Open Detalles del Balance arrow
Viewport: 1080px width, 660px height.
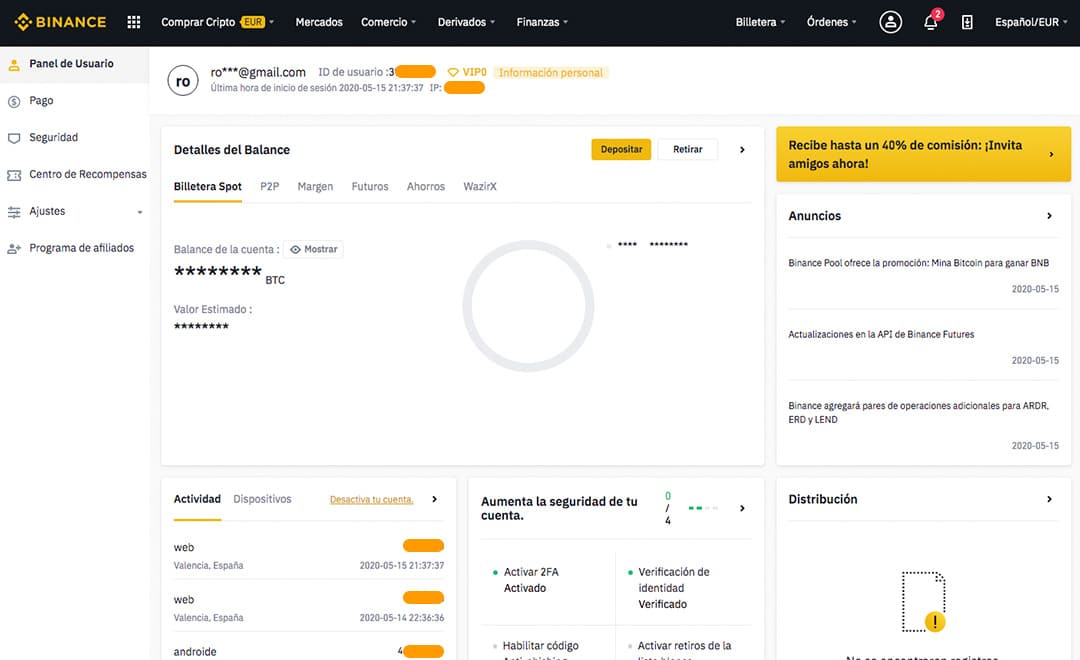(x=742, y=149)
